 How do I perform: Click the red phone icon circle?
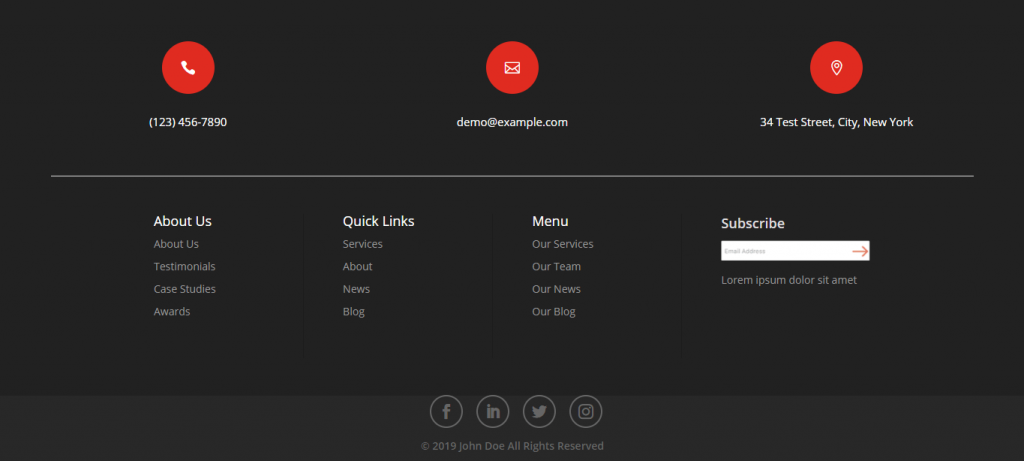coord(188,67)
